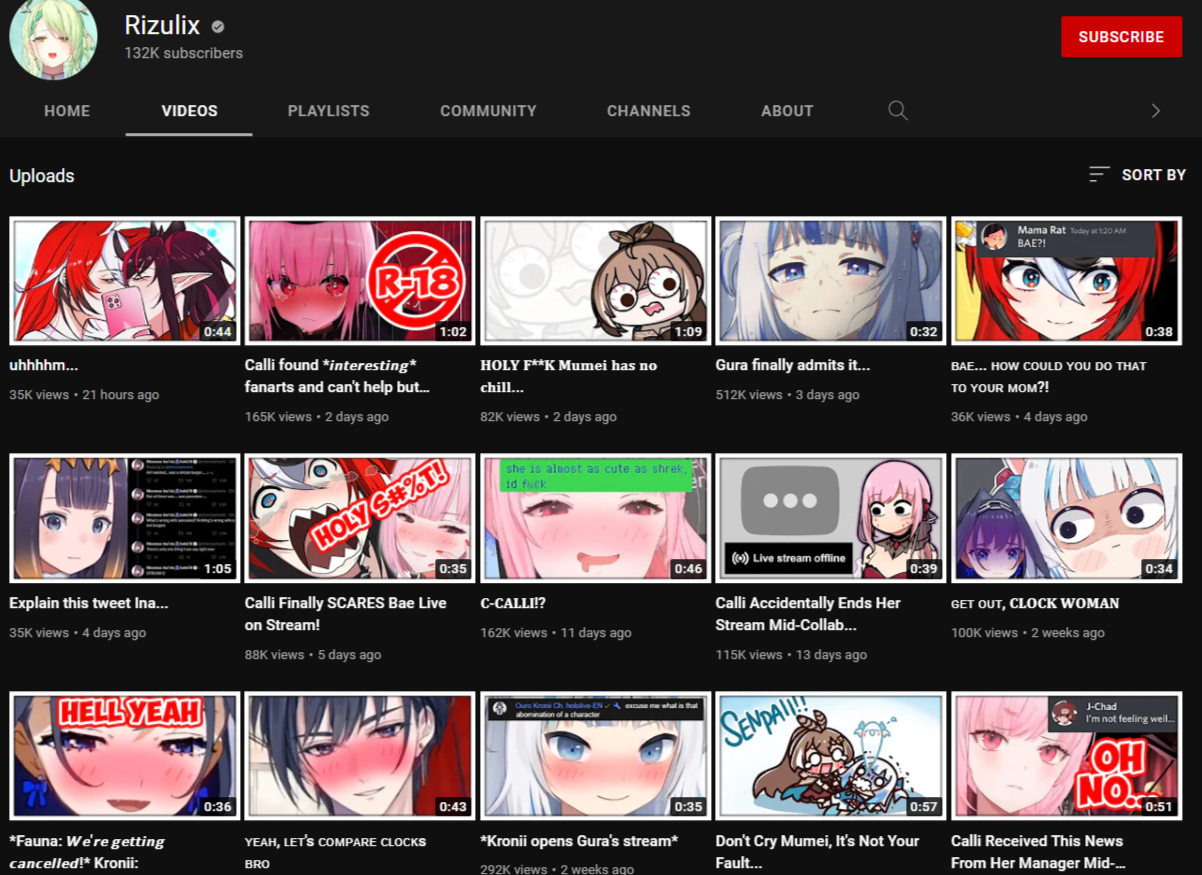
Task: Open the CHANNELS tab
Action: [x=648, y=111]
